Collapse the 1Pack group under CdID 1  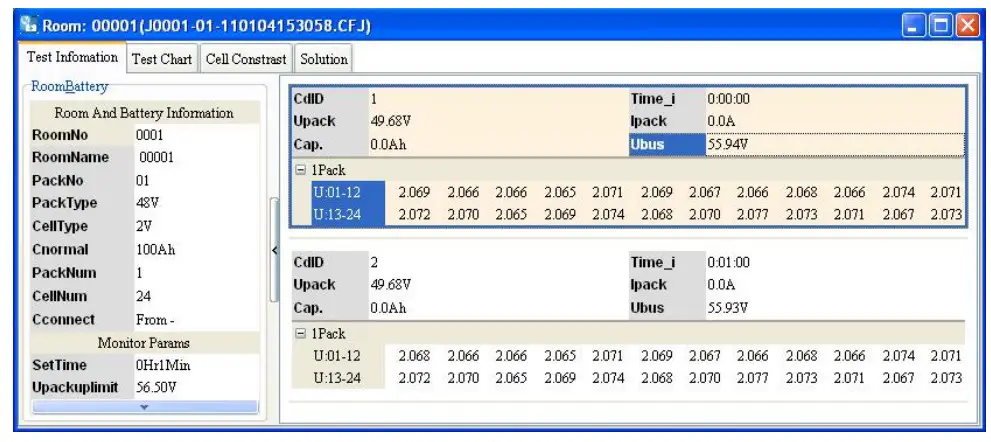coord(301,170)
